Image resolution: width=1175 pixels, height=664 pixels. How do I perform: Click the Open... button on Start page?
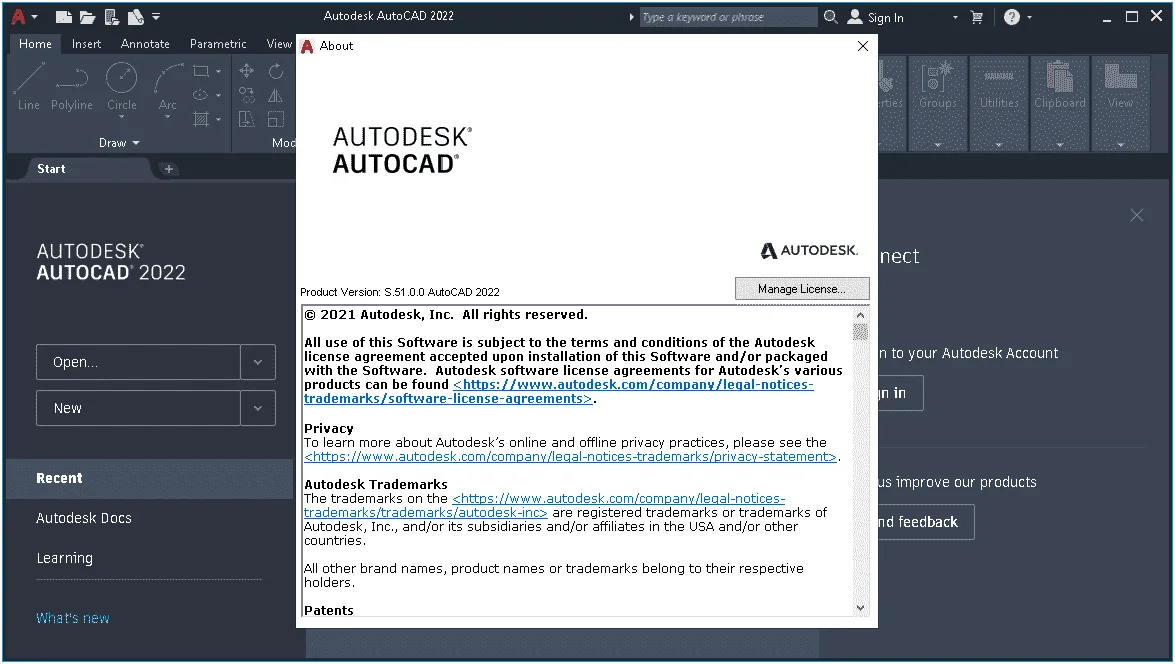(x=139, y=362)
